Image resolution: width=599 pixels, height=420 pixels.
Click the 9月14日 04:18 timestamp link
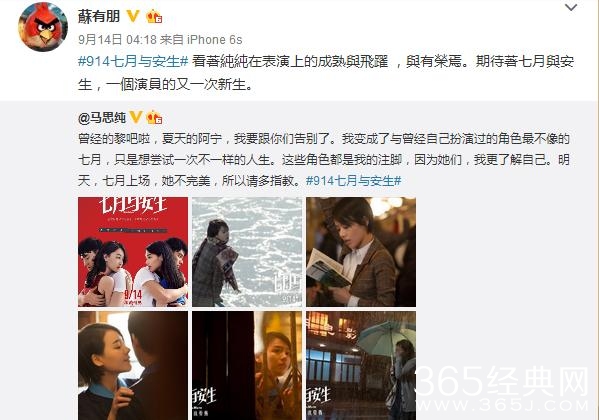point(117,39)
